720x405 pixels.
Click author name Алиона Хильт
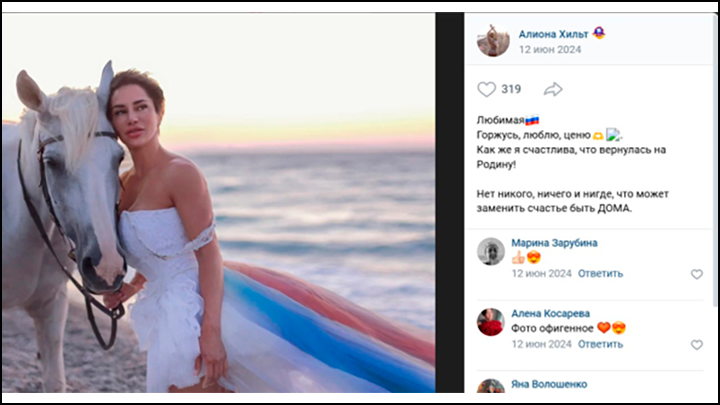click(553, 33)
